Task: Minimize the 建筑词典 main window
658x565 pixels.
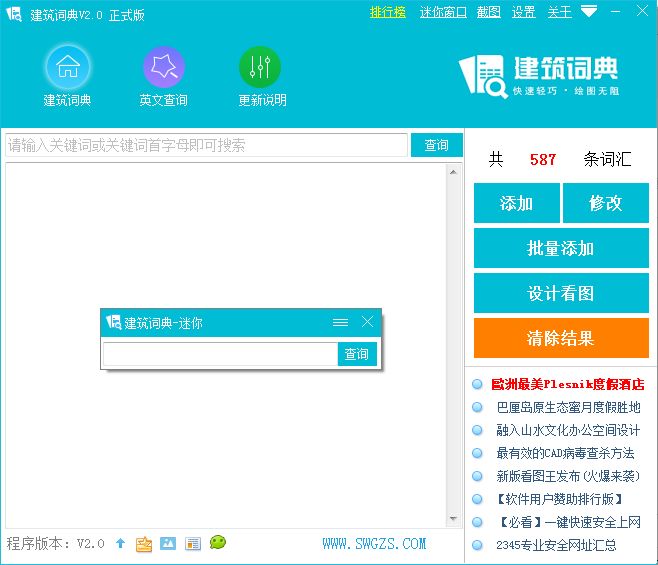Action: [x=616, y=11]
